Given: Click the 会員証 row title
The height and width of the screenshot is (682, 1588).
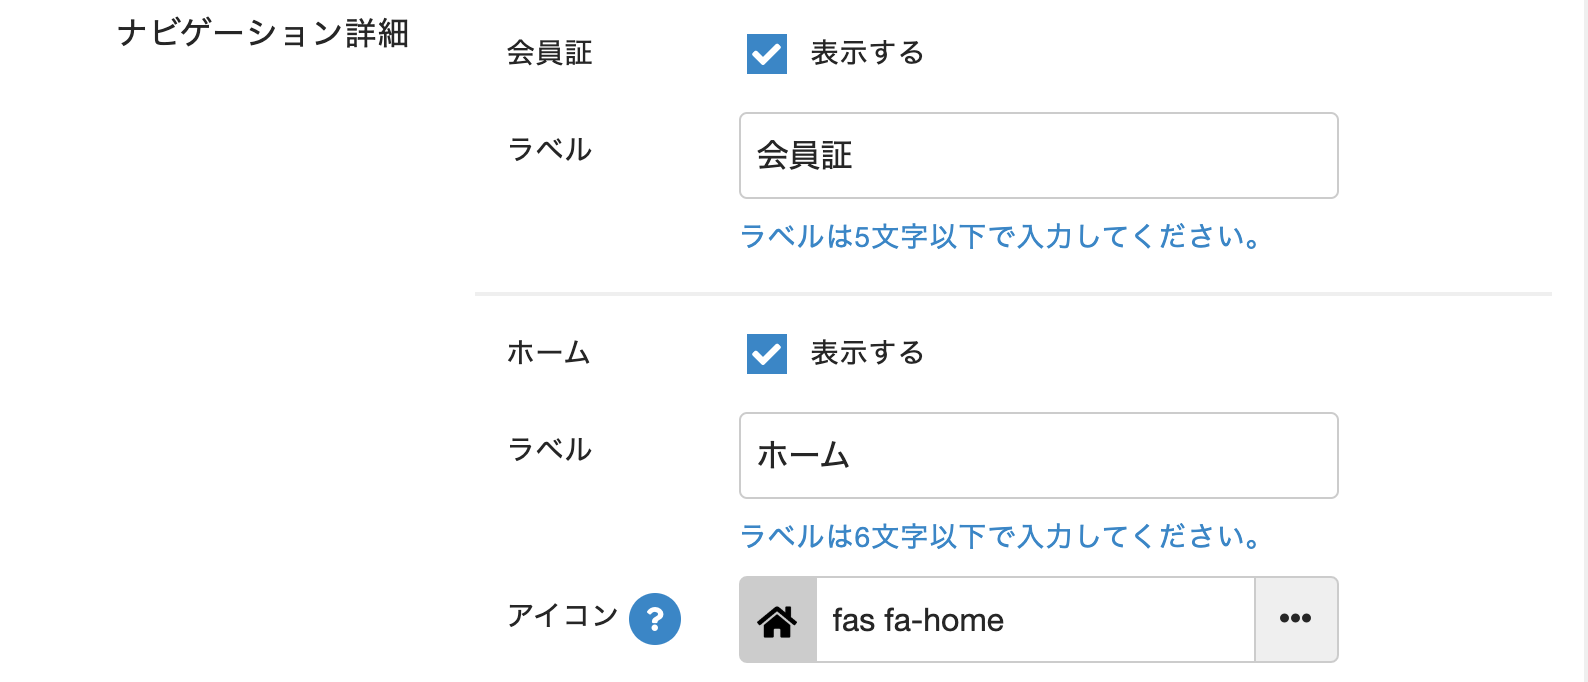Looking at the screenshot, I should tap(550, 53).
